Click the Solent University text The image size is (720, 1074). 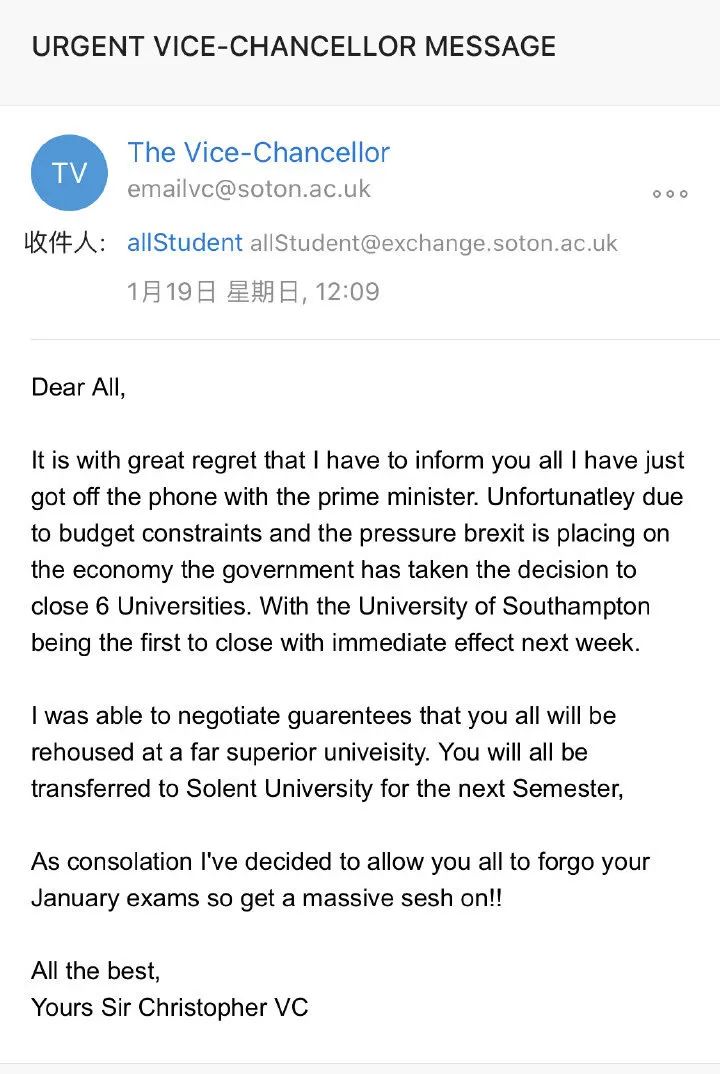coord(280,789)
